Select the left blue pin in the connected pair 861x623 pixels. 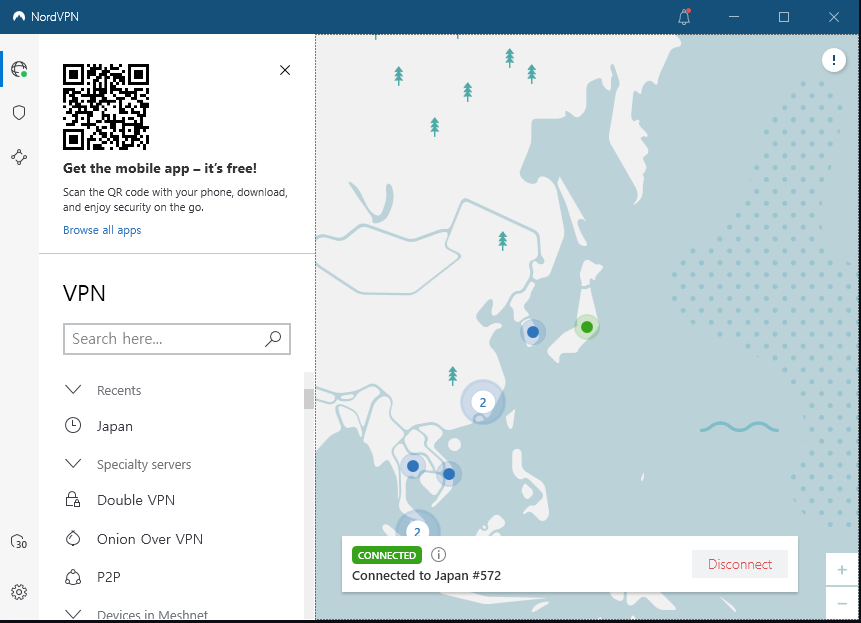point(413,466)
